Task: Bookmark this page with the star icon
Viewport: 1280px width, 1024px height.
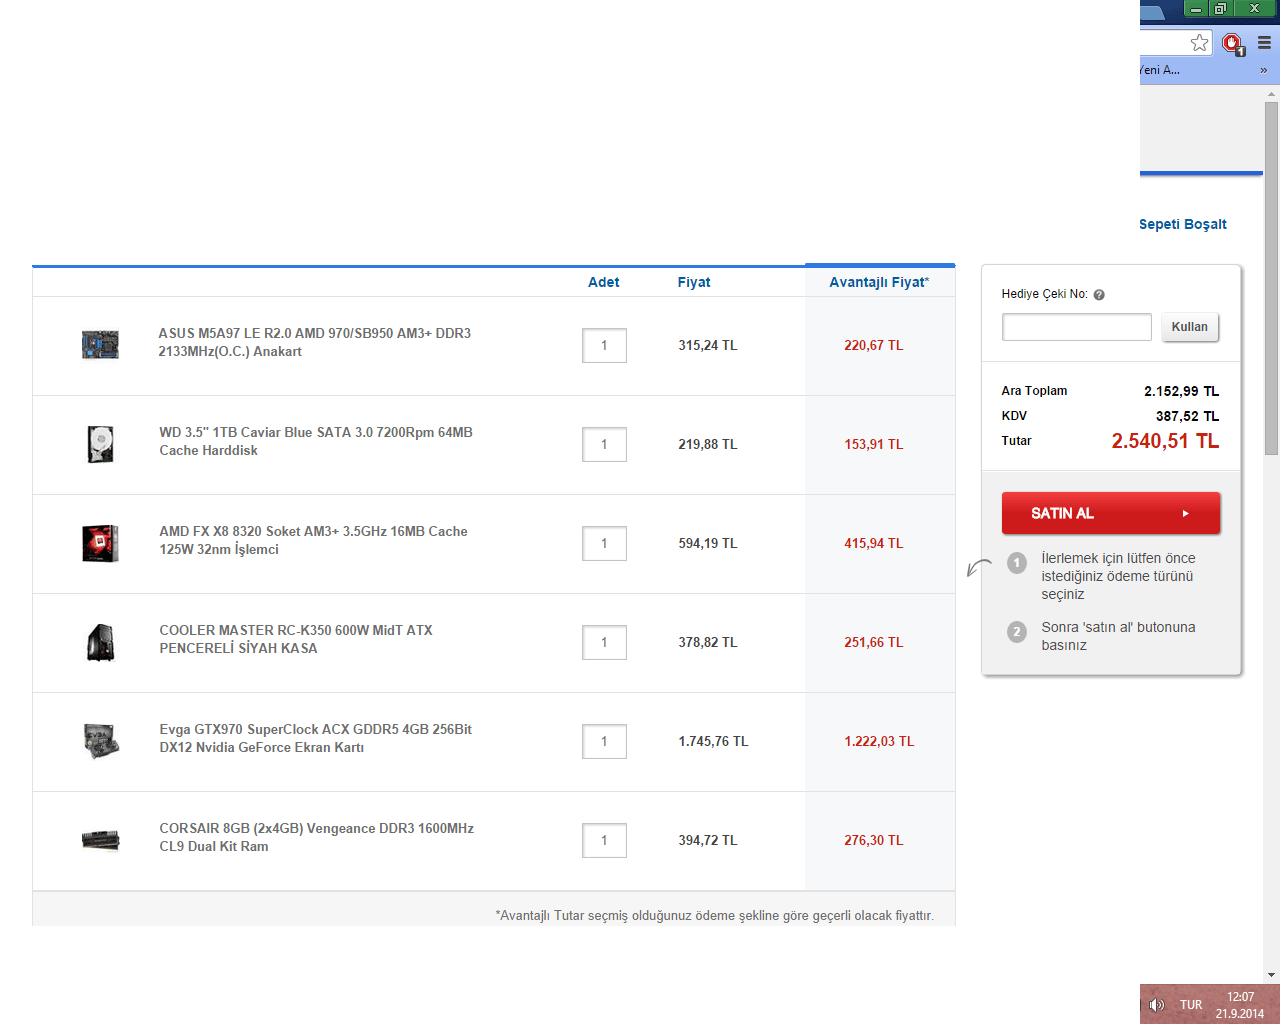Action: [1199, 43]
